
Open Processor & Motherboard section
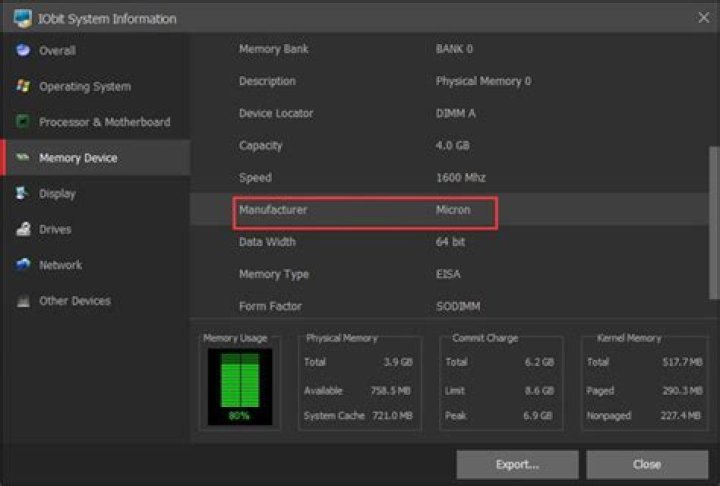pyautogui.click(x=96, y=122)
